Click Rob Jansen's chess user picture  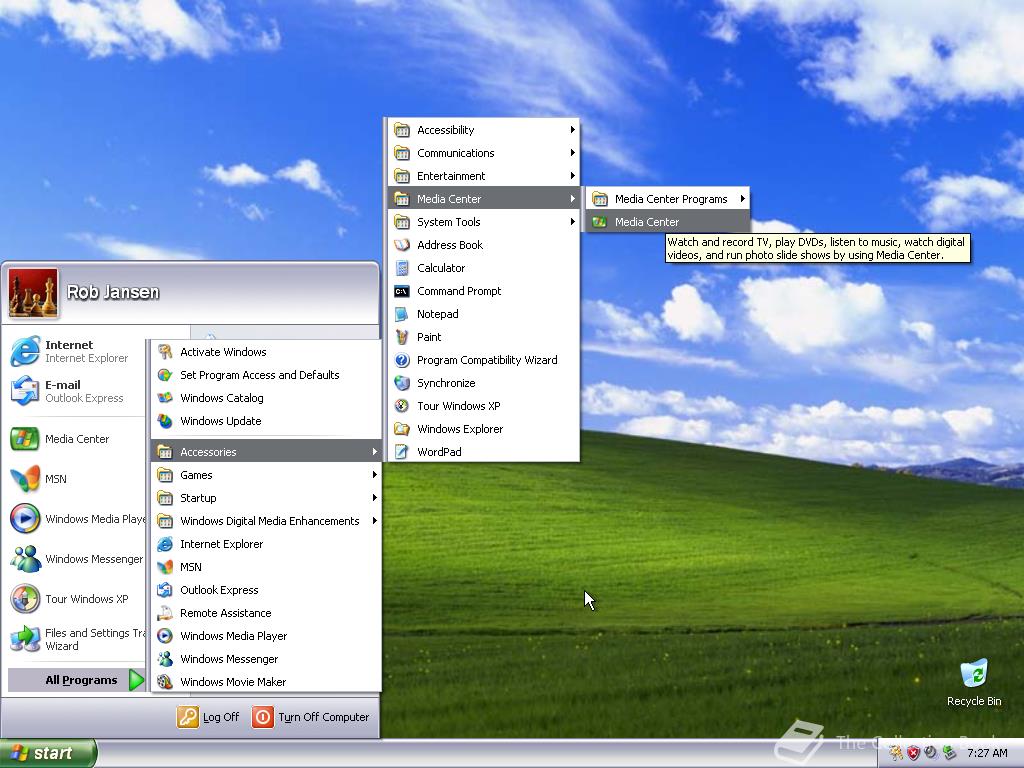click(x=33, y=293)
